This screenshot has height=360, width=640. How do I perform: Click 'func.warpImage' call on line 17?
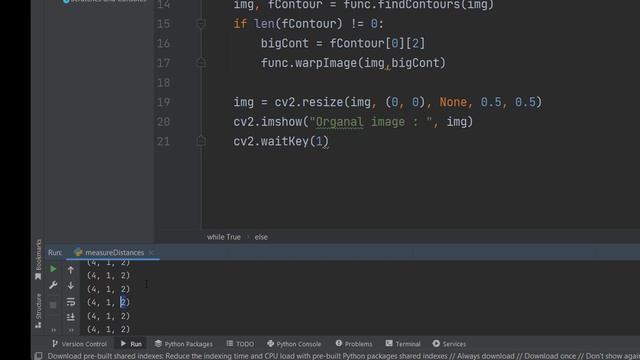(x=309, y=63)
